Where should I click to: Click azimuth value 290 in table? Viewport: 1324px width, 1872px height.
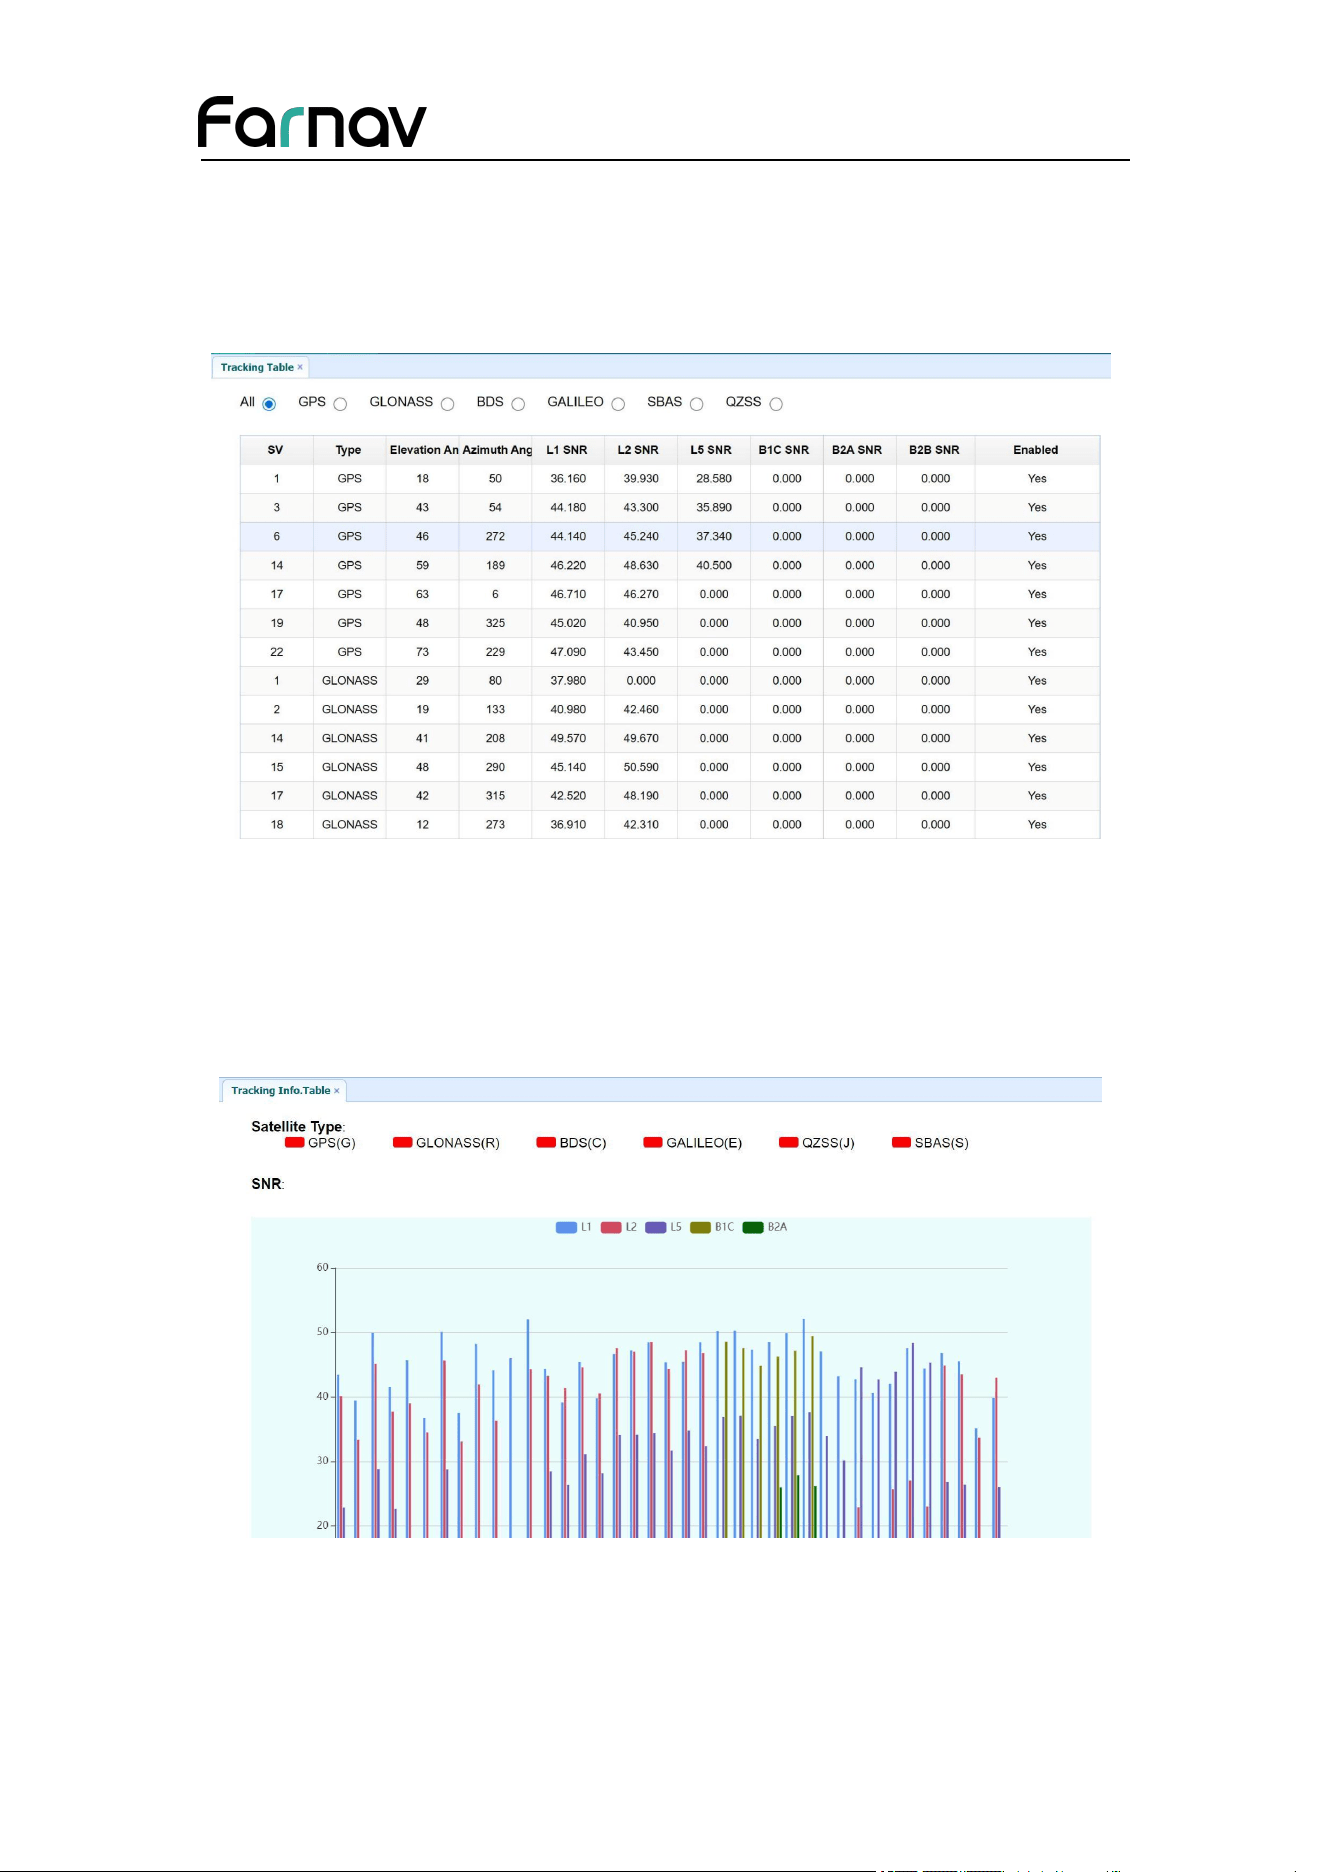495,767
